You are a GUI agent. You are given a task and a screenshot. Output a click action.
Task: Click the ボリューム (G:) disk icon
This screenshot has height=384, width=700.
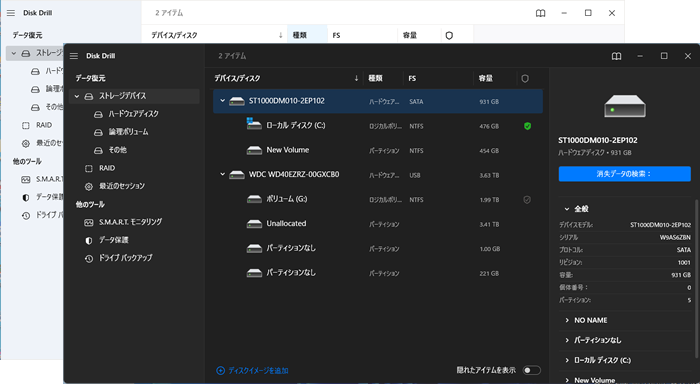(254, 199)
